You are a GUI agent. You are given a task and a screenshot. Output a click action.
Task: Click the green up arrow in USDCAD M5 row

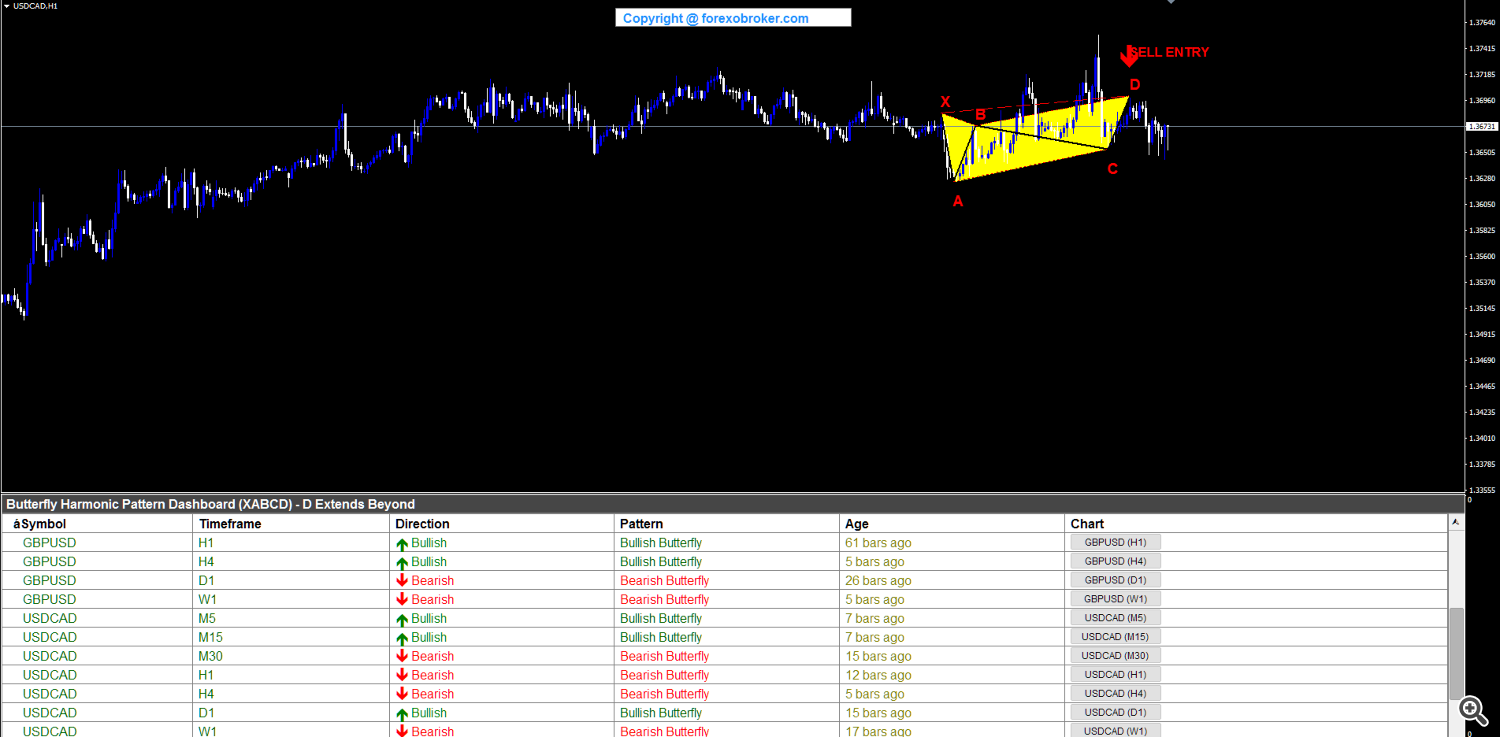tap(402, 619)
